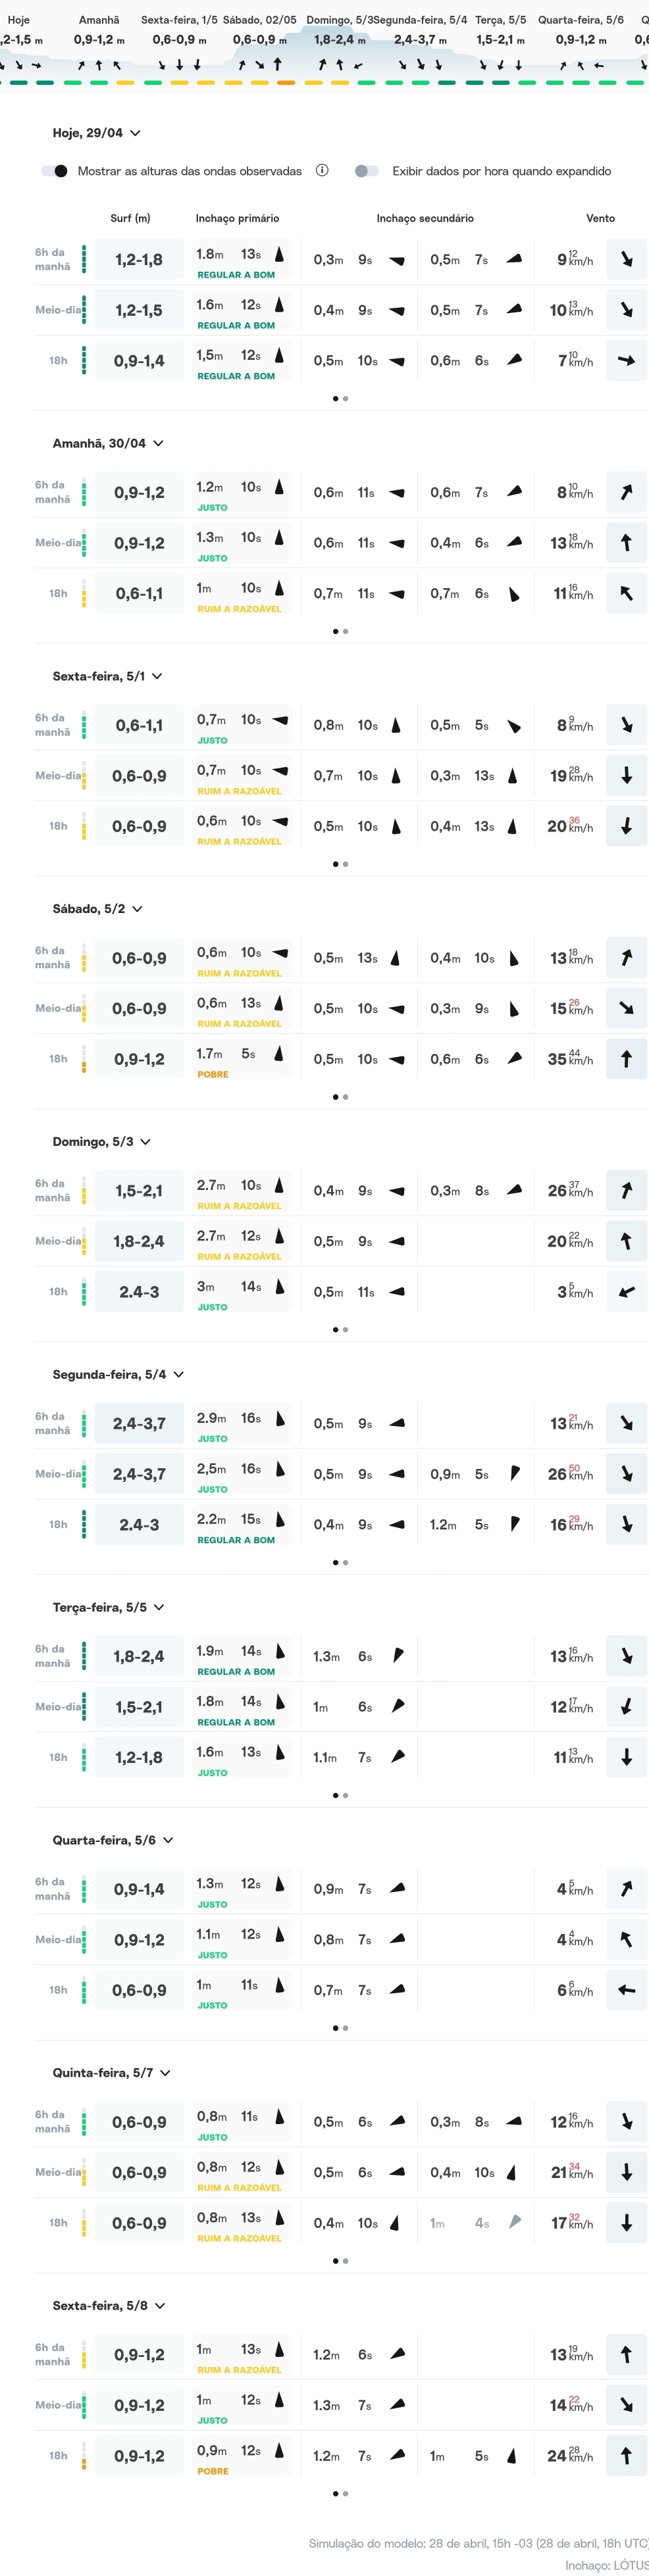Collapse the 'Hoje, 29/04' section chevron
The width and height of the screenshot is (649, 2576).
coord(135,133)
